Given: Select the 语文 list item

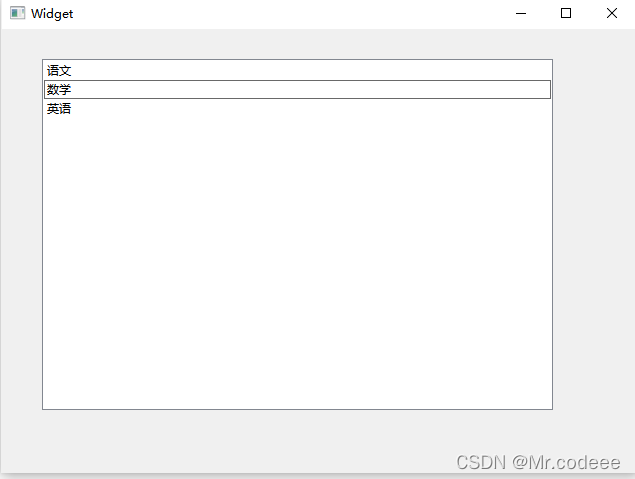Looking at the screenshot, I should tap(297, 70).
